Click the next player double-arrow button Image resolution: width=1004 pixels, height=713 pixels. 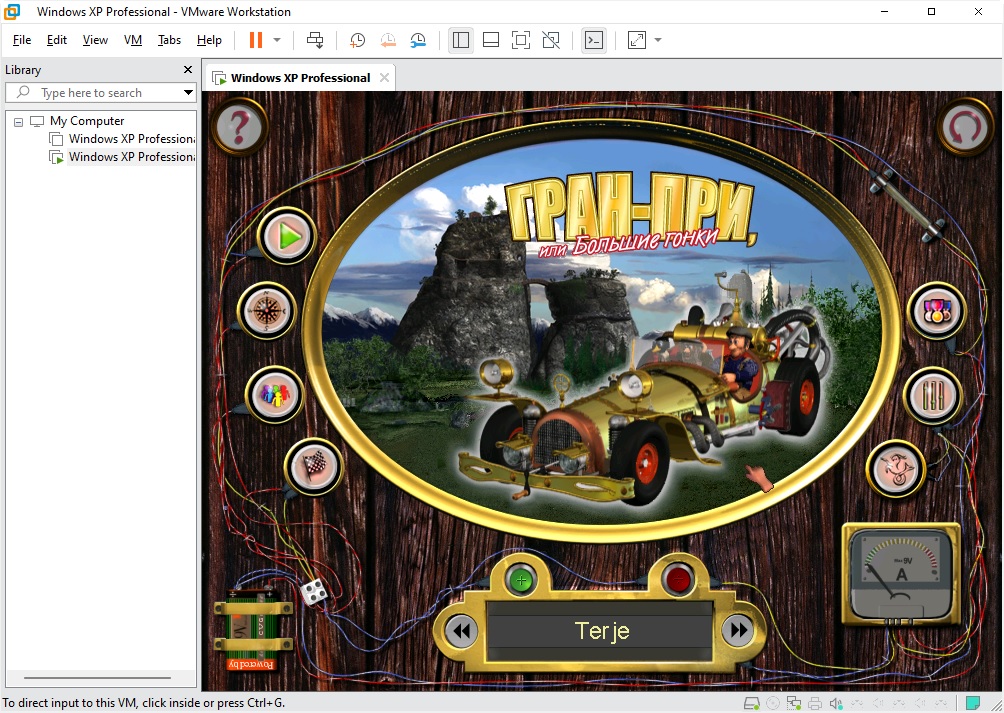tap(738, 630)
